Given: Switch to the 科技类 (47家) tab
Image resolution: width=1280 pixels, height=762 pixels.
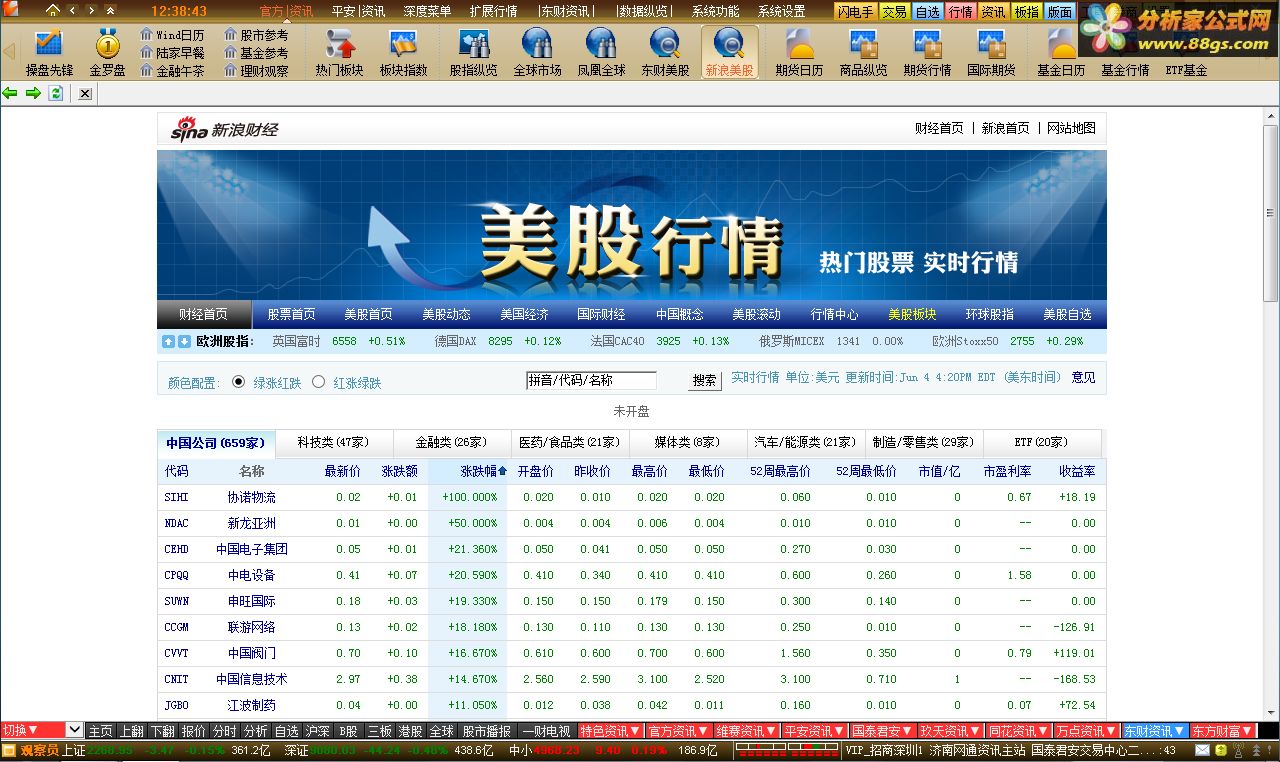Looking at the screenshot, I should click(334, 442).
